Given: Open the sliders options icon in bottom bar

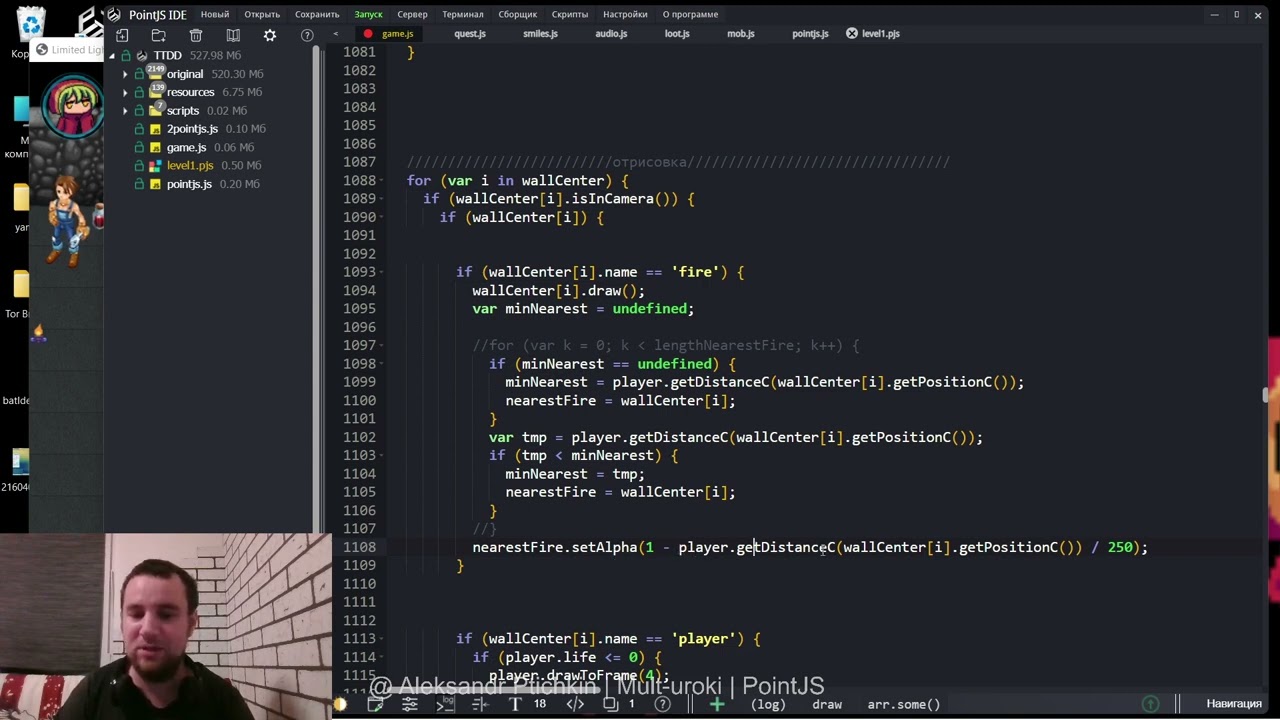Looking at the screenshot, I should [x=410, y=704].
